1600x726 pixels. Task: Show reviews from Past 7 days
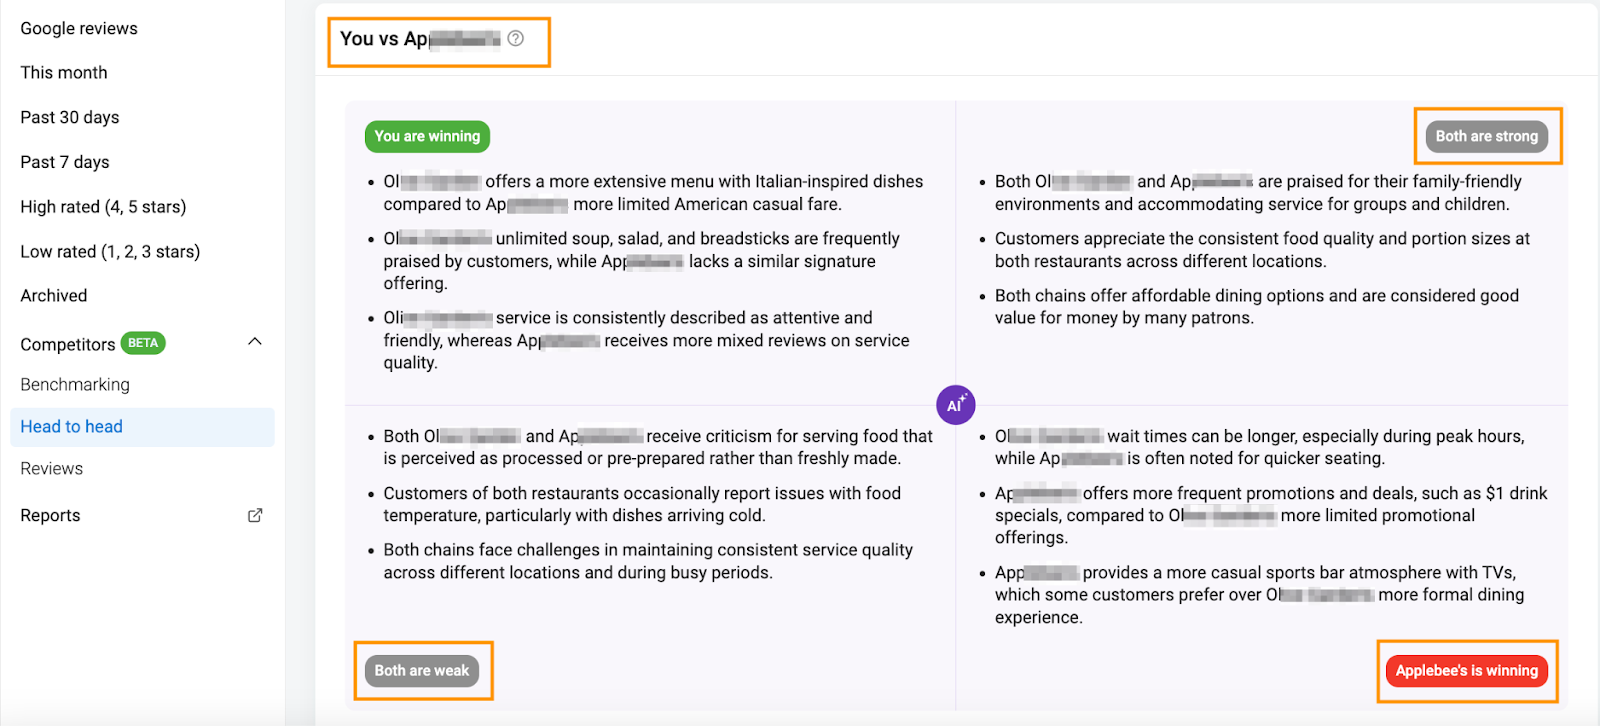[x=65, y=162]
